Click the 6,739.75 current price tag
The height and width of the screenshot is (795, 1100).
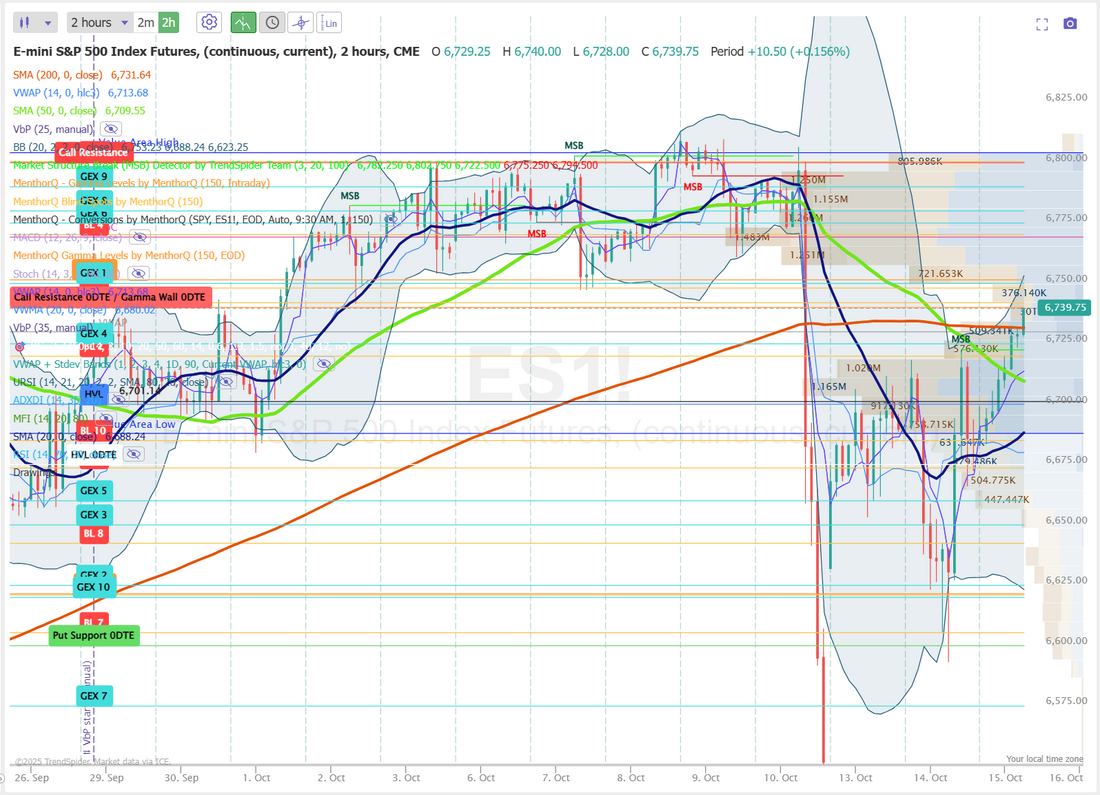tap(1064, 308)
